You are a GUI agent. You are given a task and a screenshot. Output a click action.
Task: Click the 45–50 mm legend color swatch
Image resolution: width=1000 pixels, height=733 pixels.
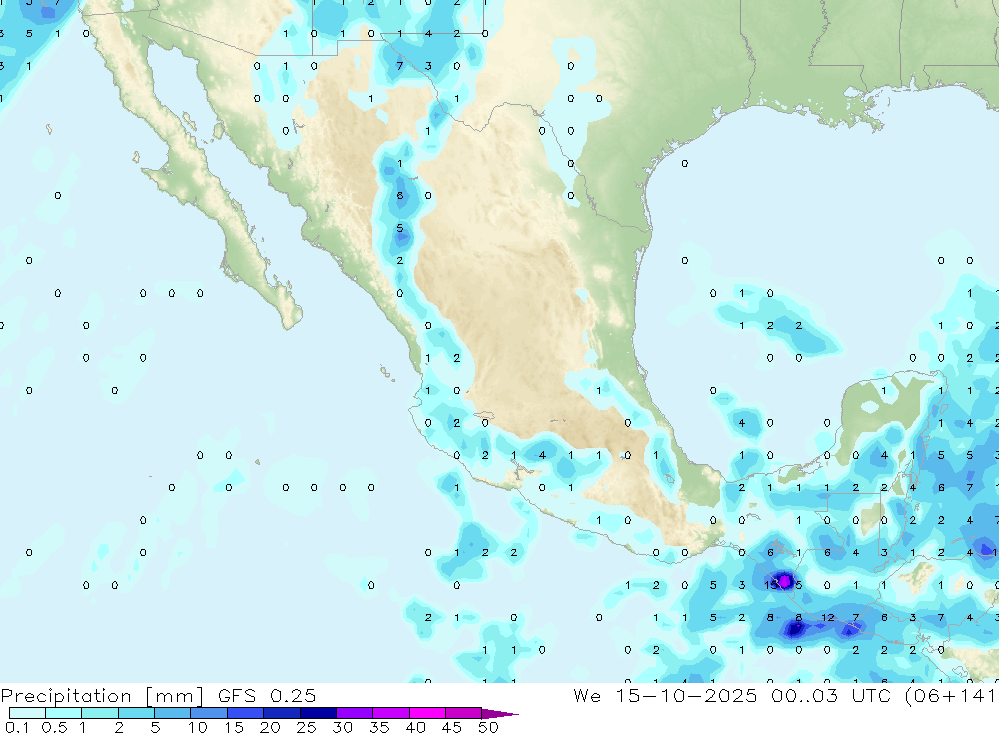coord(464,713)
